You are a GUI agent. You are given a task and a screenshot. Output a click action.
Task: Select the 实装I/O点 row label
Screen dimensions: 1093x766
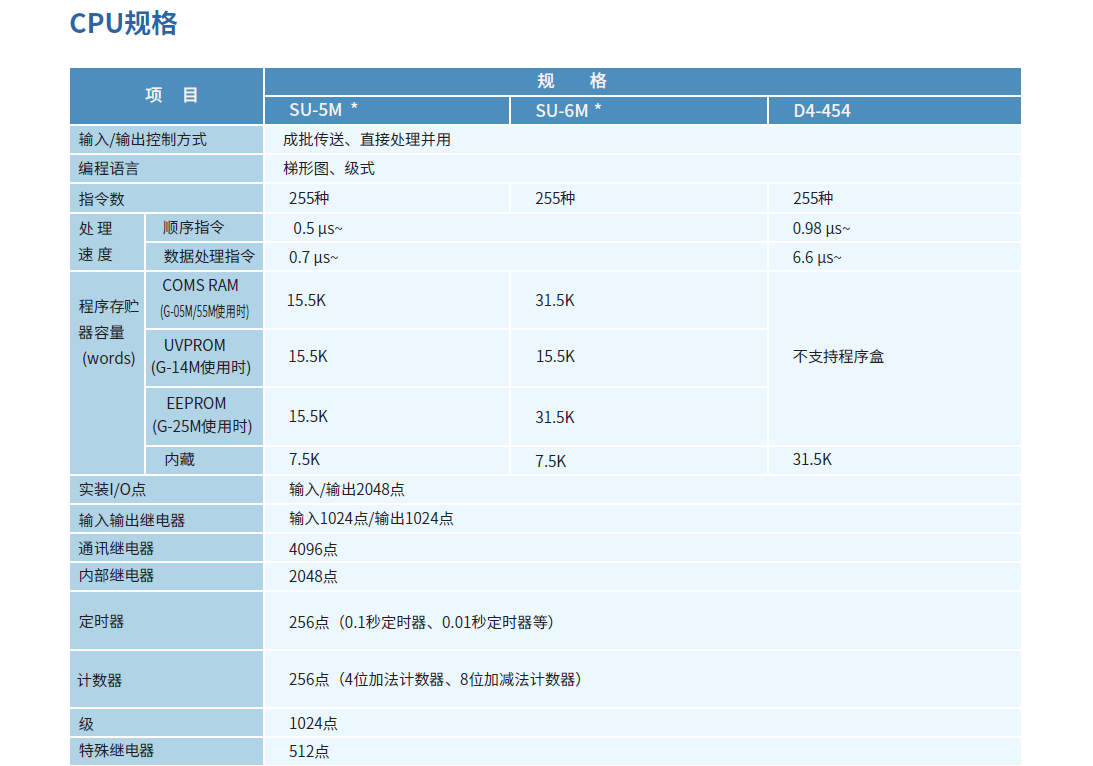(113, 490)
